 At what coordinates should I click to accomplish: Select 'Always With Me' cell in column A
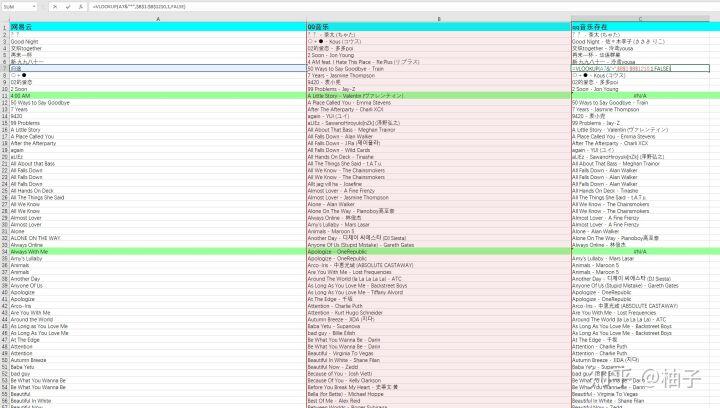(x=158, y=252)
